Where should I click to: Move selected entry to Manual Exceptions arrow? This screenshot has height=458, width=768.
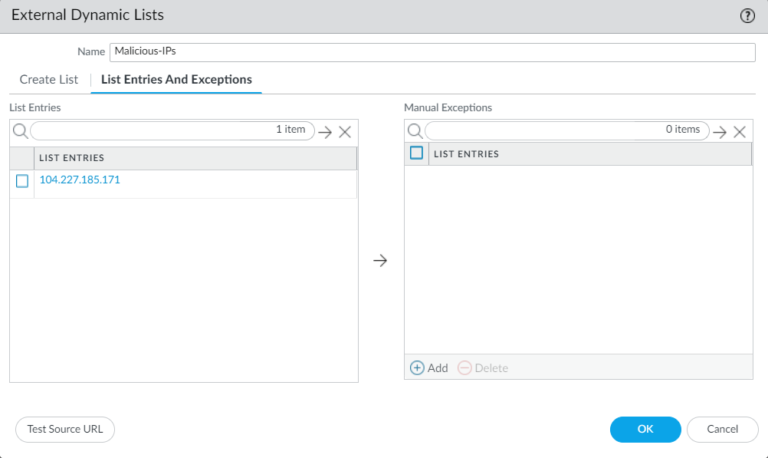point(380,260)
